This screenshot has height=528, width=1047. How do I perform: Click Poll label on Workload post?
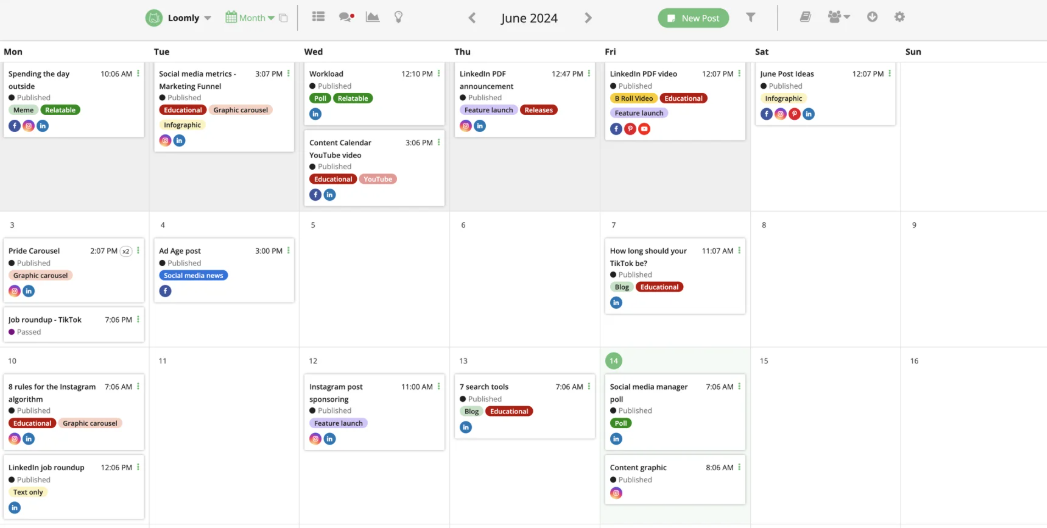click(321, 98)
